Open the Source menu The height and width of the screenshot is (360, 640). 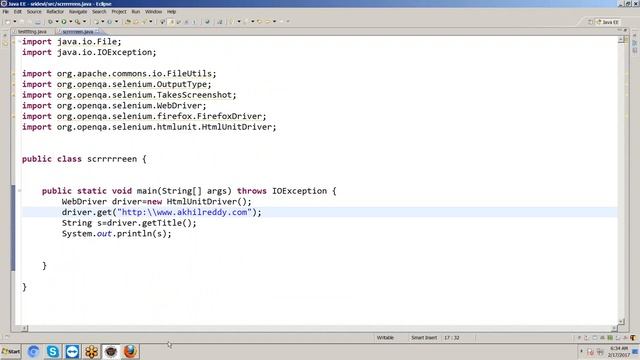[x=34, y=12]
